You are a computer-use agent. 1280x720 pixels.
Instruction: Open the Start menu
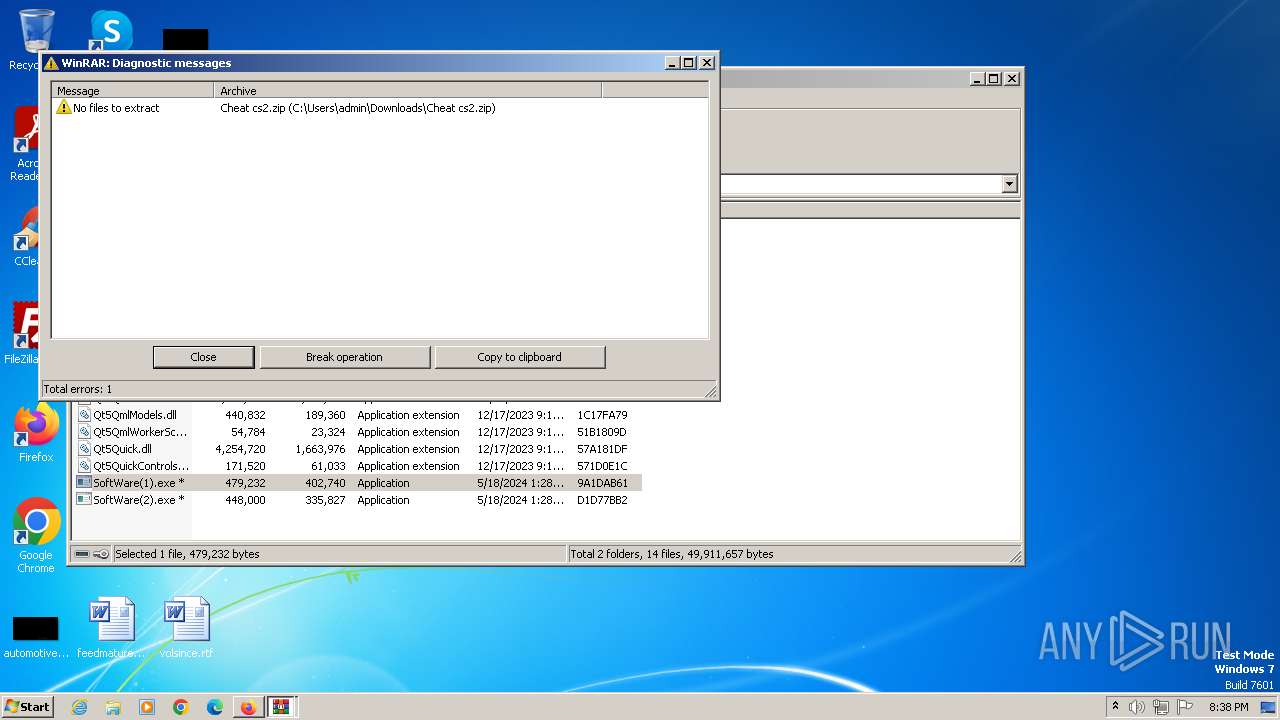coord(27,706)
